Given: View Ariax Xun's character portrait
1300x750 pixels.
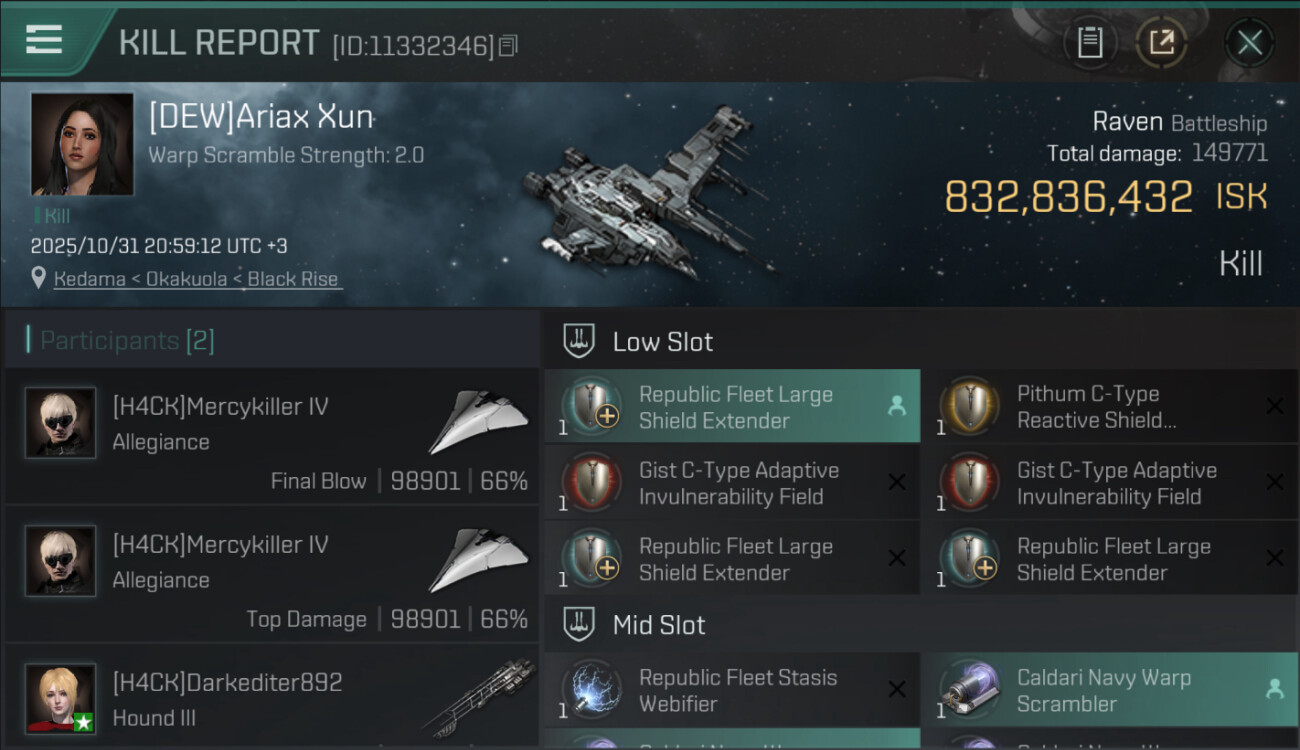Looking at the screenshot, I should [x=82, y=144].
